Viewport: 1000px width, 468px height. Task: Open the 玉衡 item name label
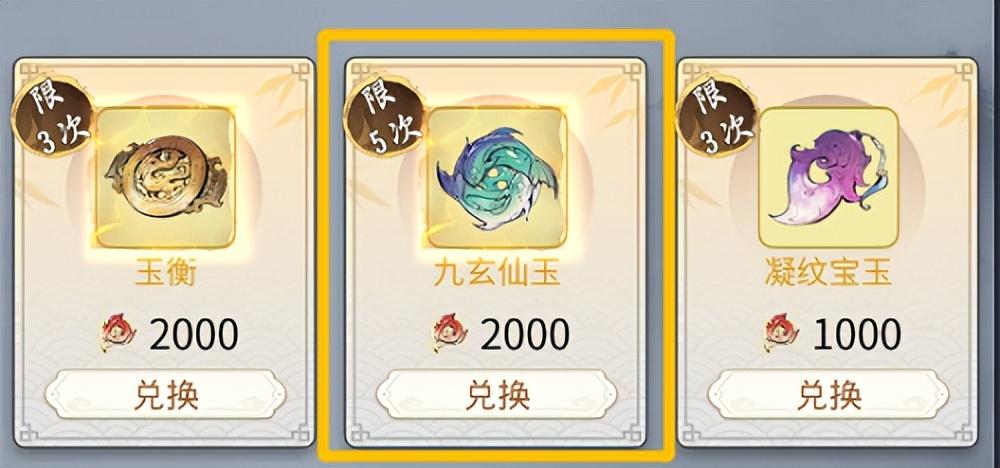click(165, 274)
